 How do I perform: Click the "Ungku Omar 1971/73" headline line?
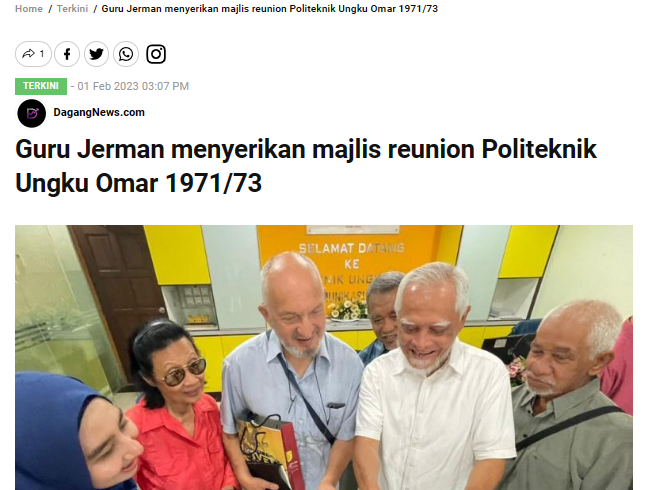tap(139, 183)
